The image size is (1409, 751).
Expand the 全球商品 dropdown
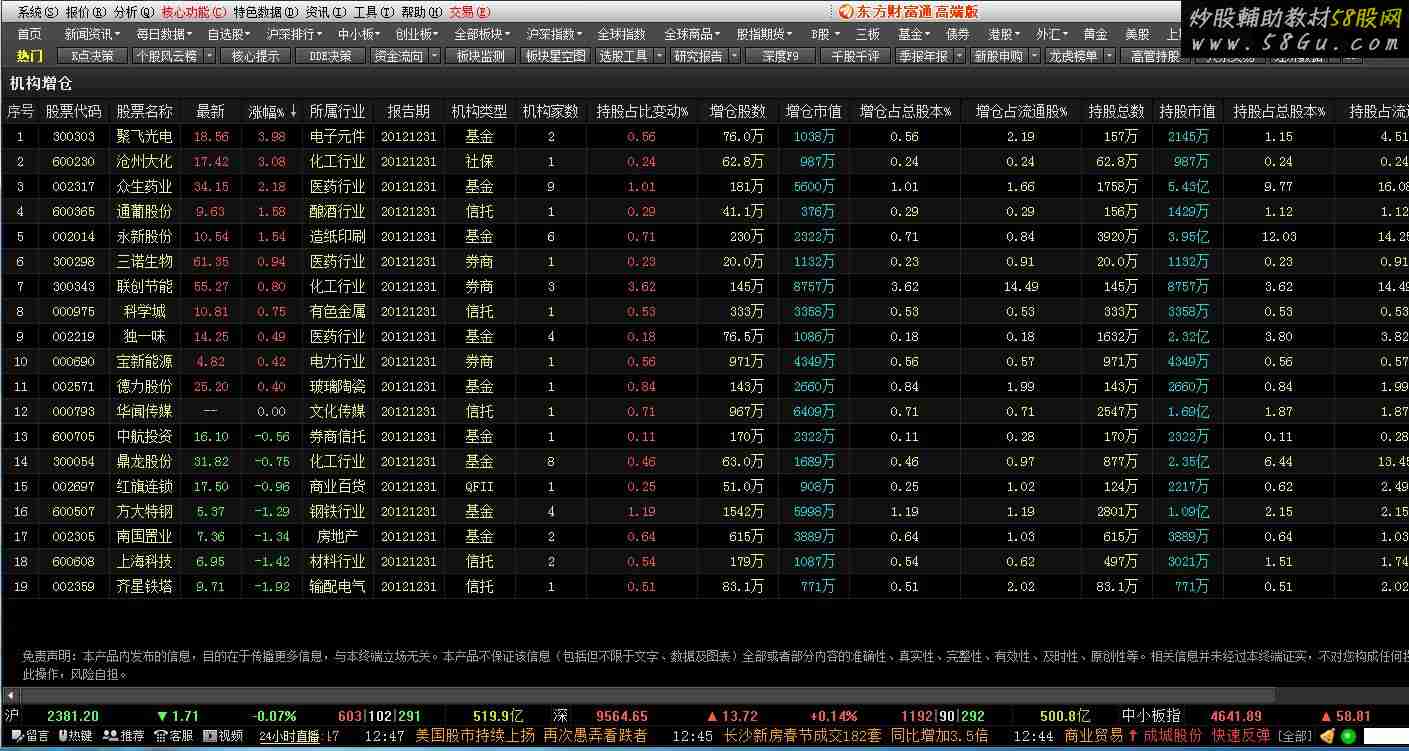coord(693,34)
